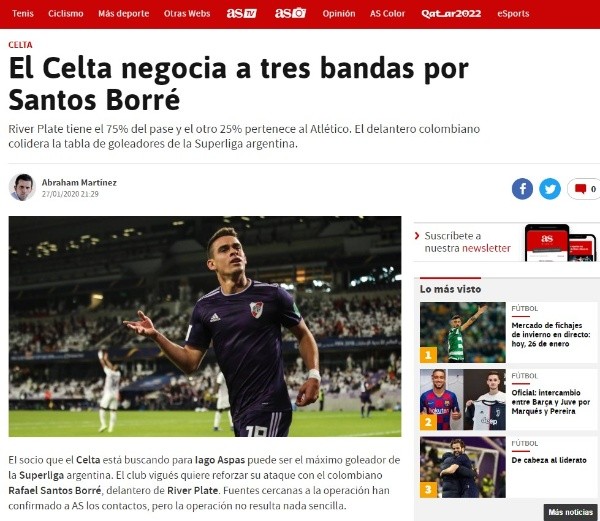Image resolution: width=600 pixels, height=521 pixels.
Task: Share article via Twitter bird icon
Action: tap(550, 189)
